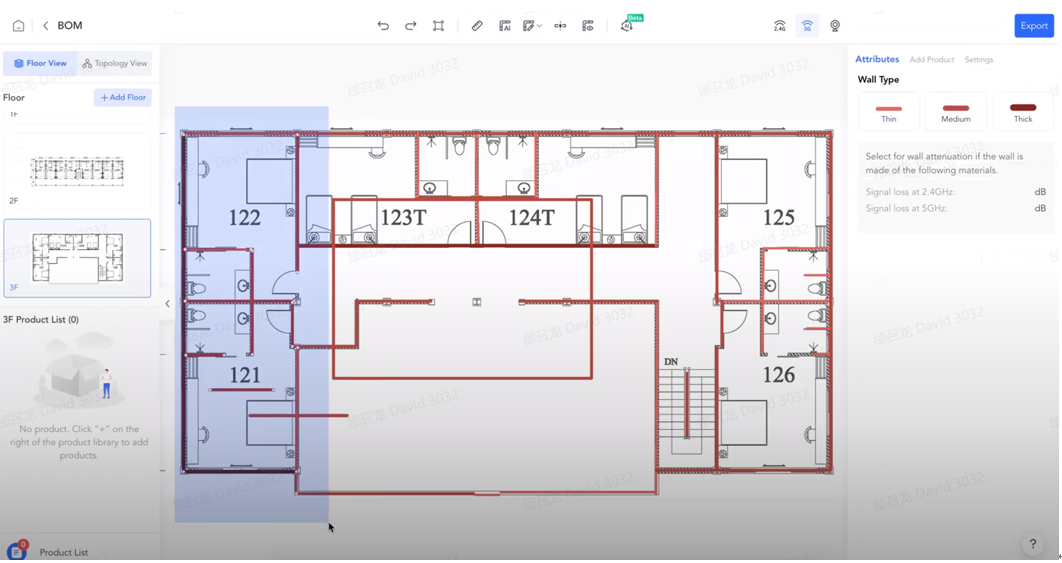Image resolution: width=1062 pixels, height=563 pixels.
Task: Click the DN stairs label
Action: 671,362
